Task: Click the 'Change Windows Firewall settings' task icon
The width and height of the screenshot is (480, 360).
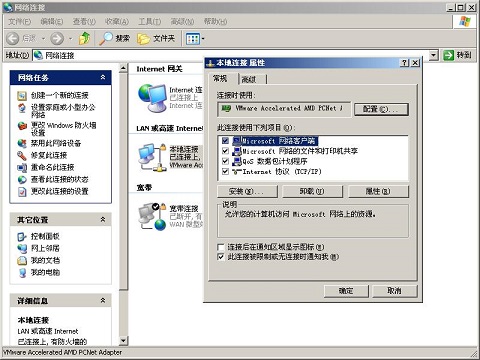Action: tap(22, 126)
